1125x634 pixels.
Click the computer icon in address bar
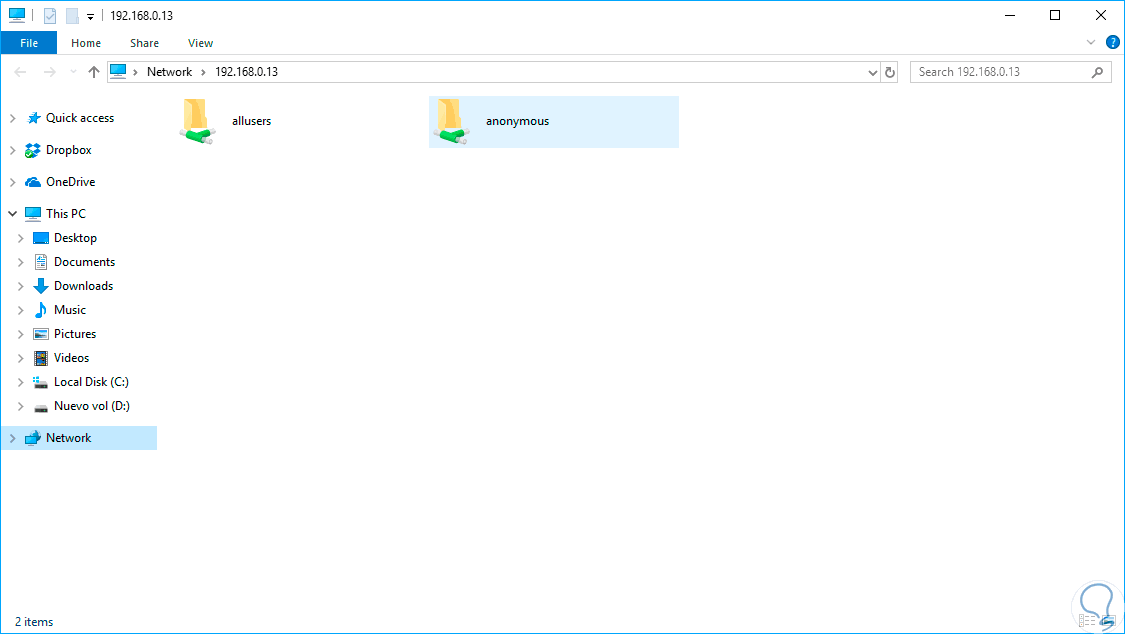coord(118,71)
